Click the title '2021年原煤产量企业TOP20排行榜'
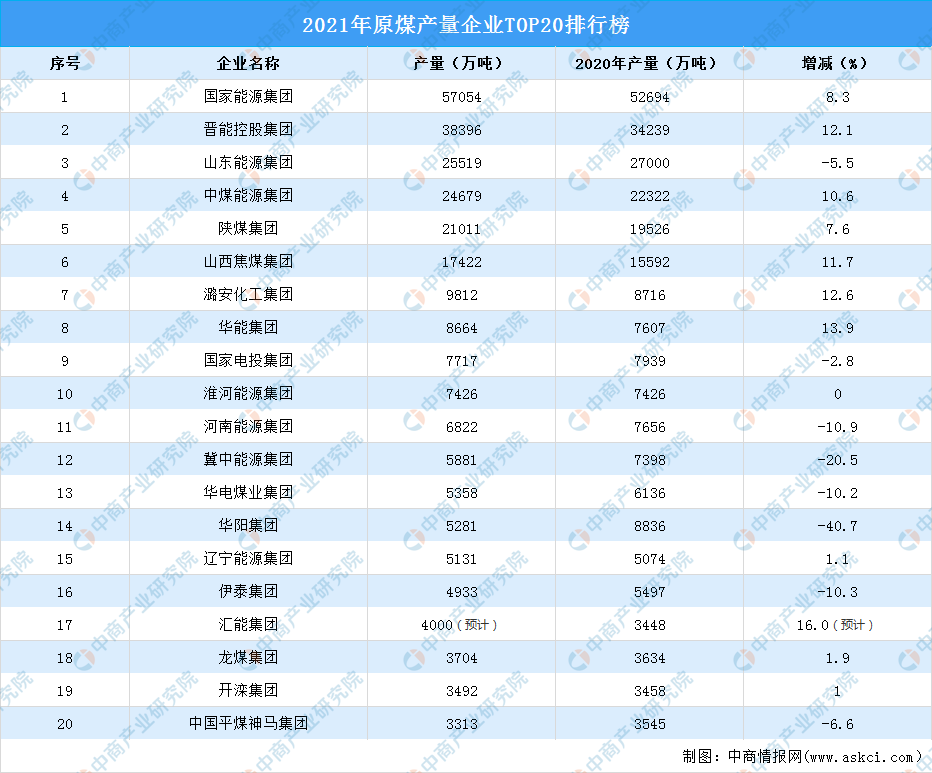 [x=466, y=24]
